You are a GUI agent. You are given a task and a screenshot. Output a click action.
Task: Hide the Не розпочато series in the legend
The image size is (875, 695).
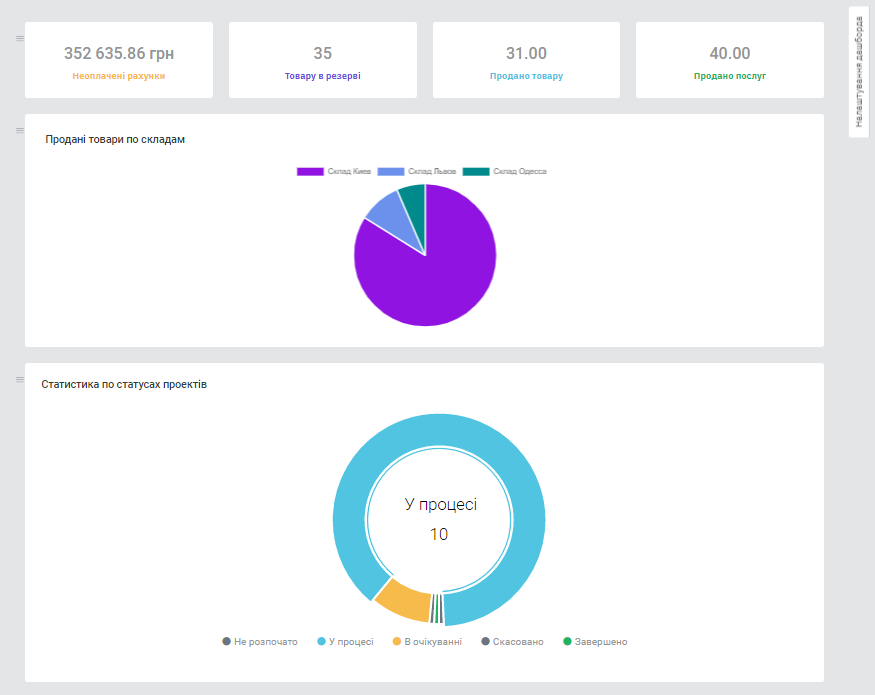260,642
